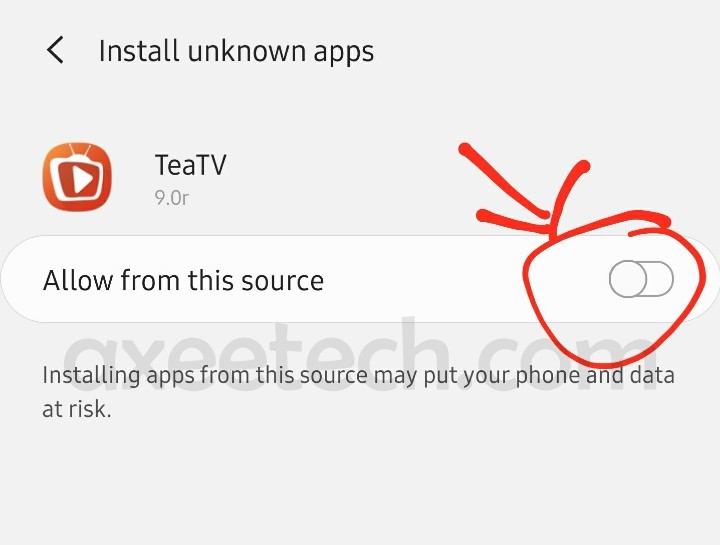The height and width of the screenshot is (545, 720).
Task: Click the 9.0r version label
Action: [x=172, y=198]
